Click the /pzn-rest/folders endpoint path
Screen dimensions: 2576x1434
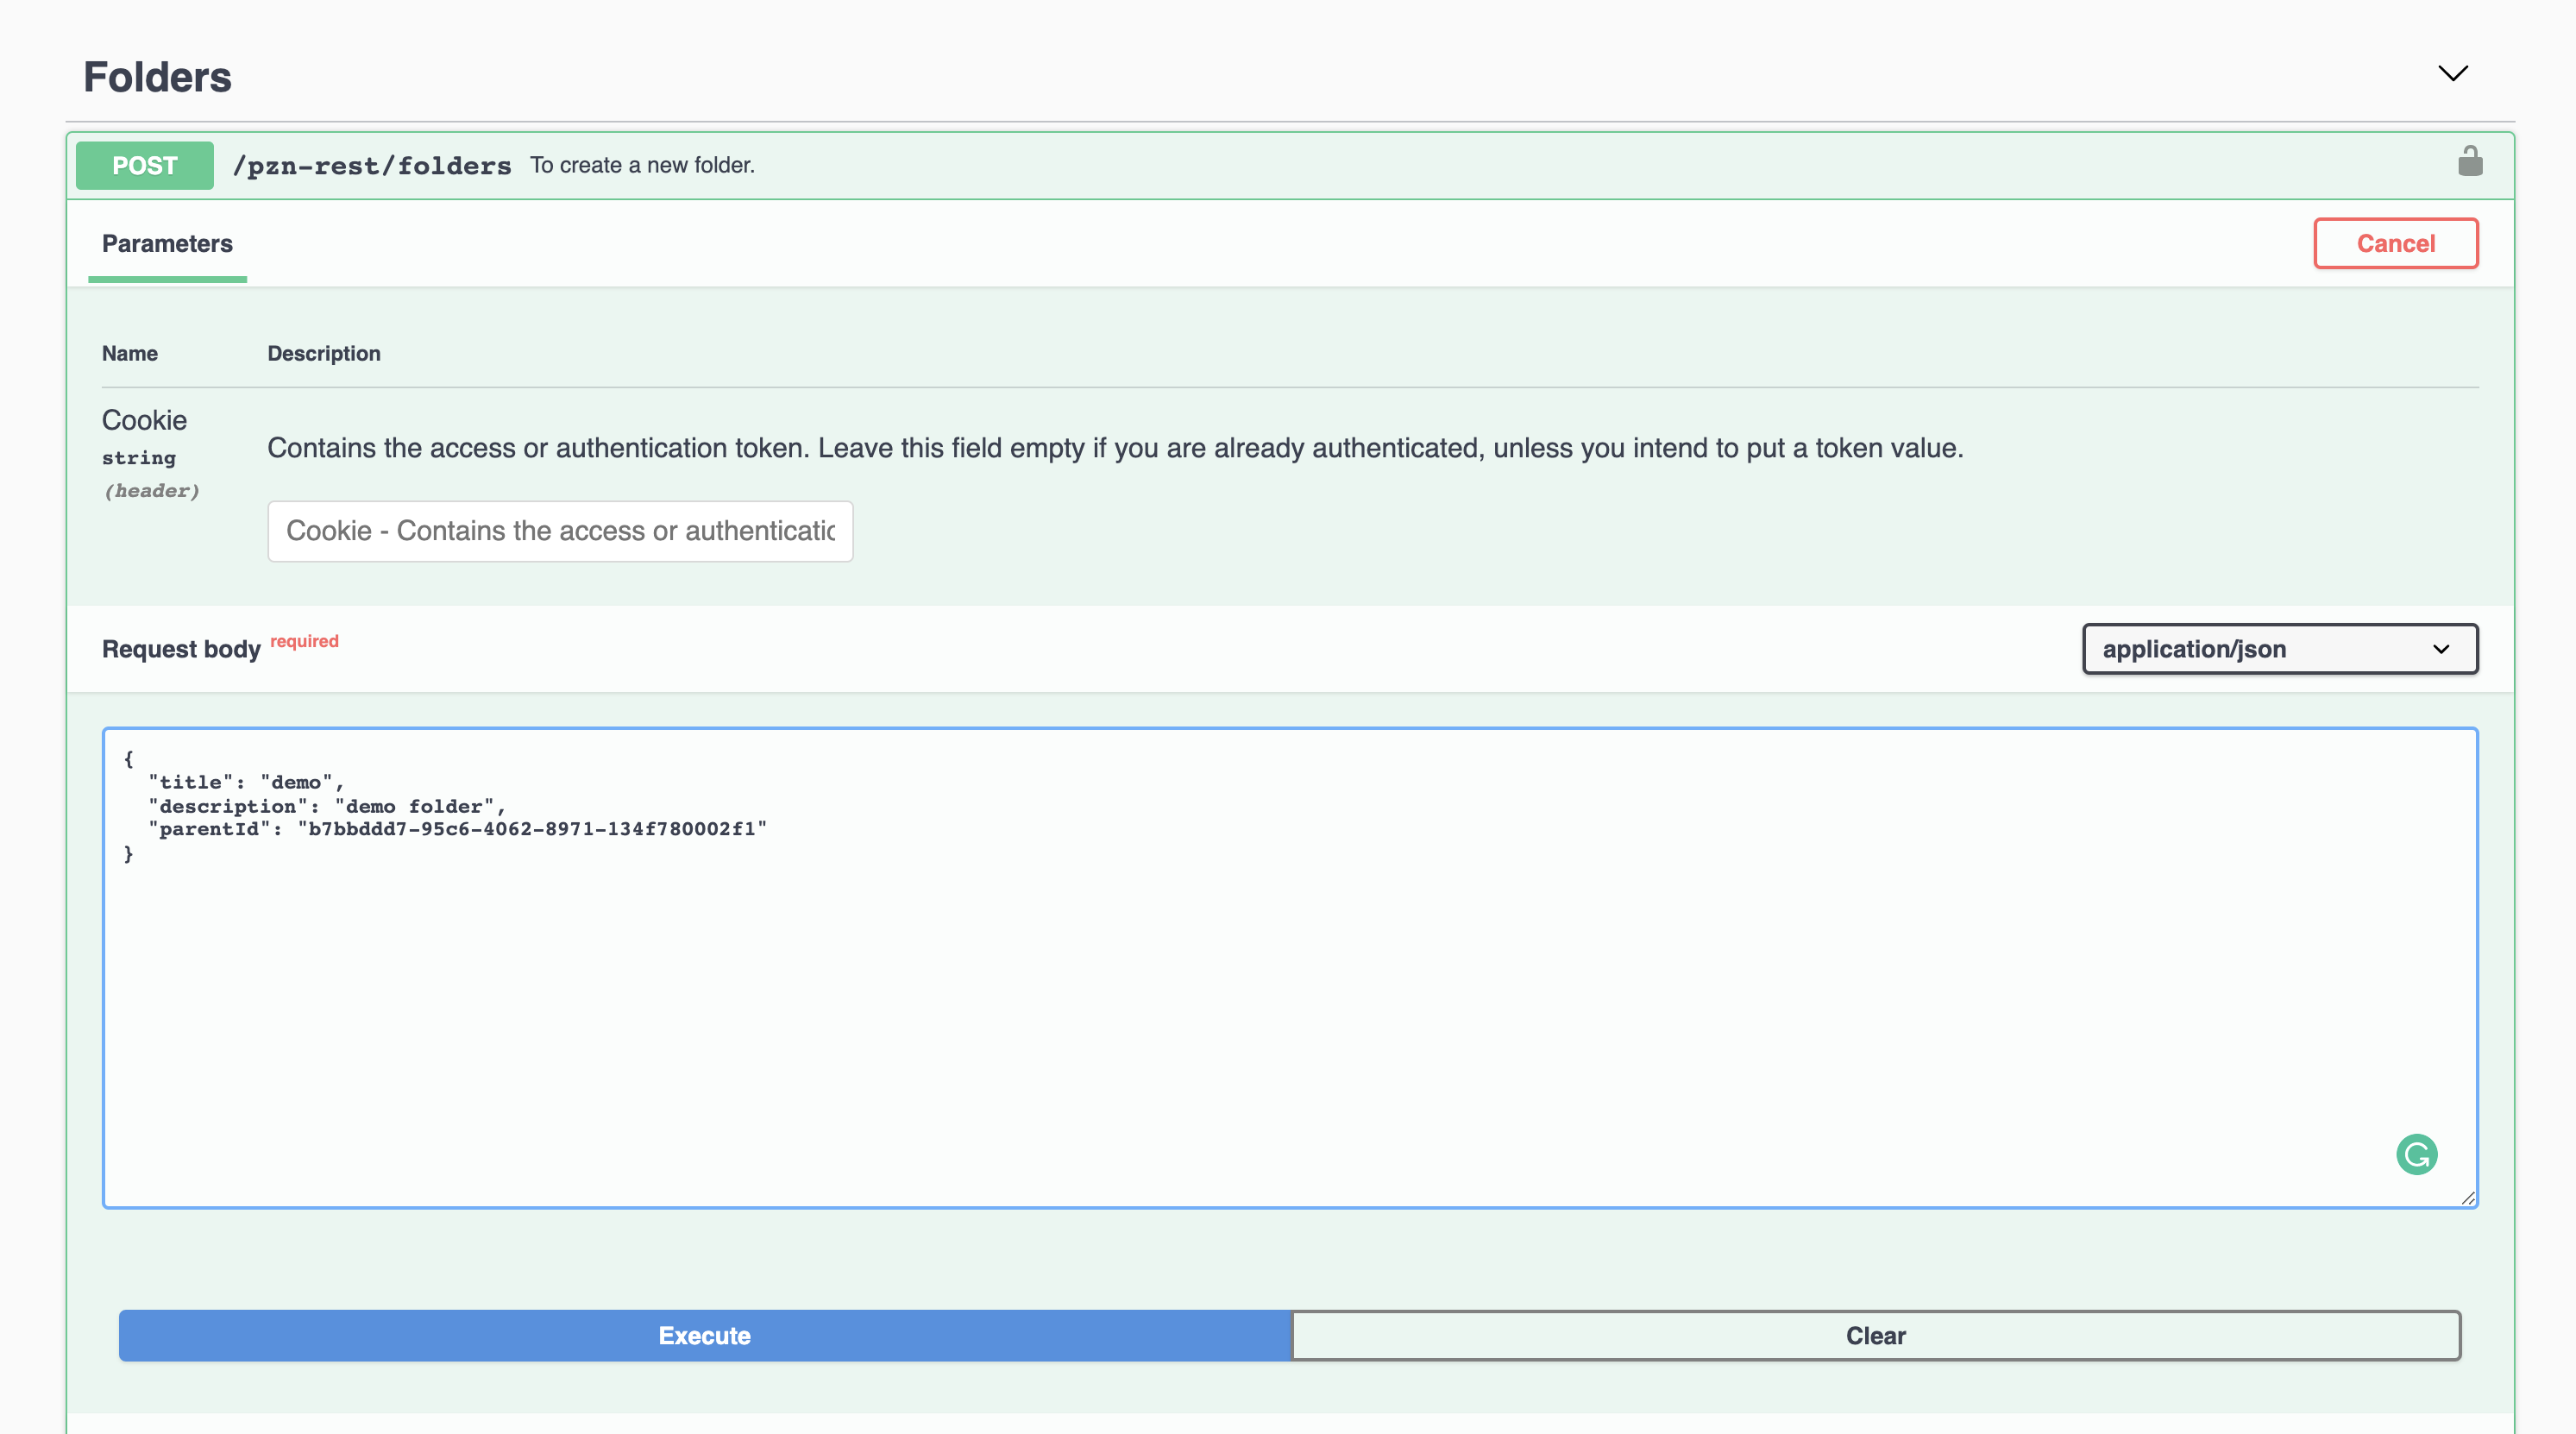[371, 166]
